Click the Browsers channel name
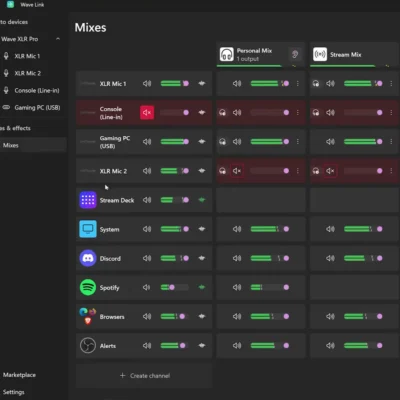 (x=112, y=317)
